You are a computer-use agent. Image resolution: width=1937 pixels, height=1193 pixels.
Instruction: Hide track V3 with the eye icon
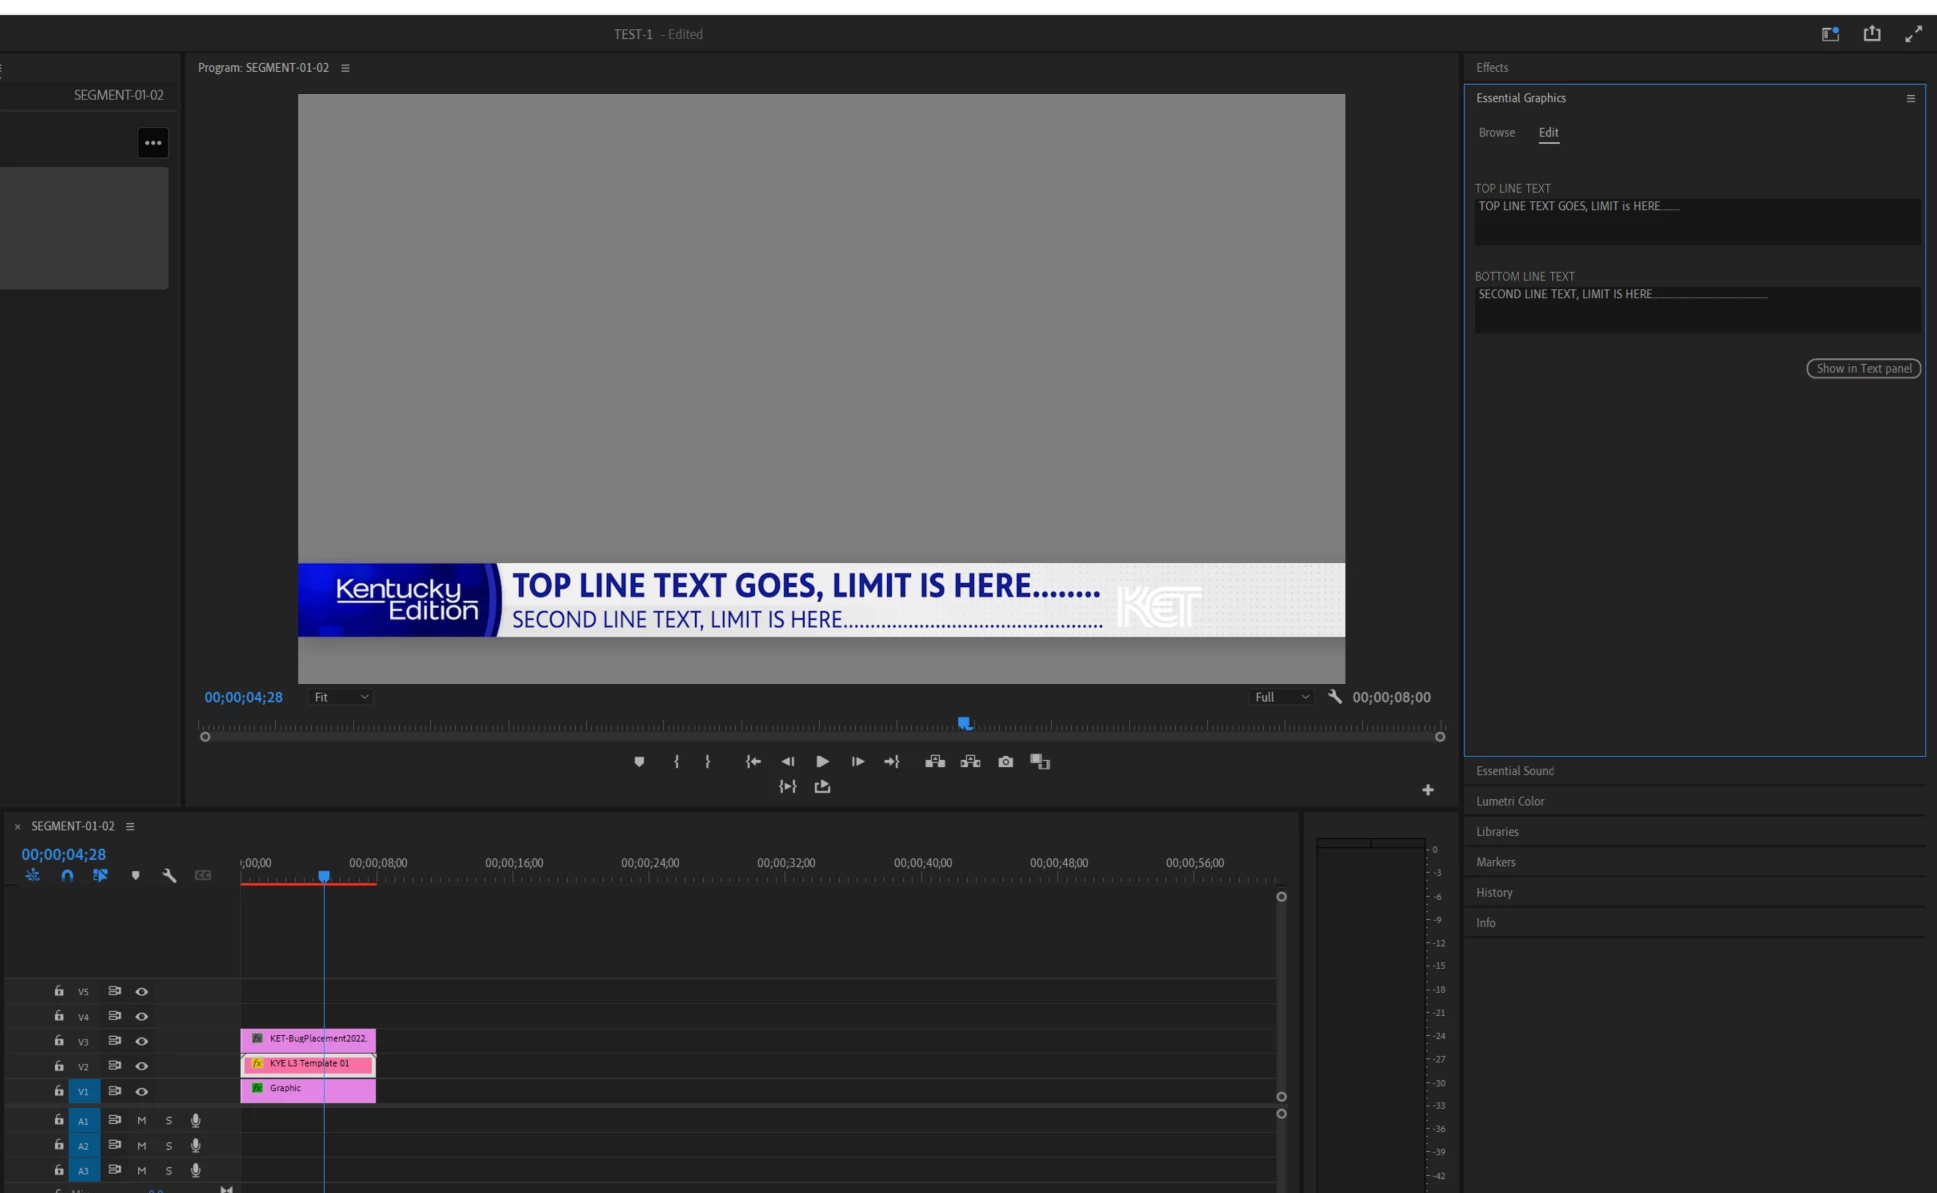[x=142, y=1041]
